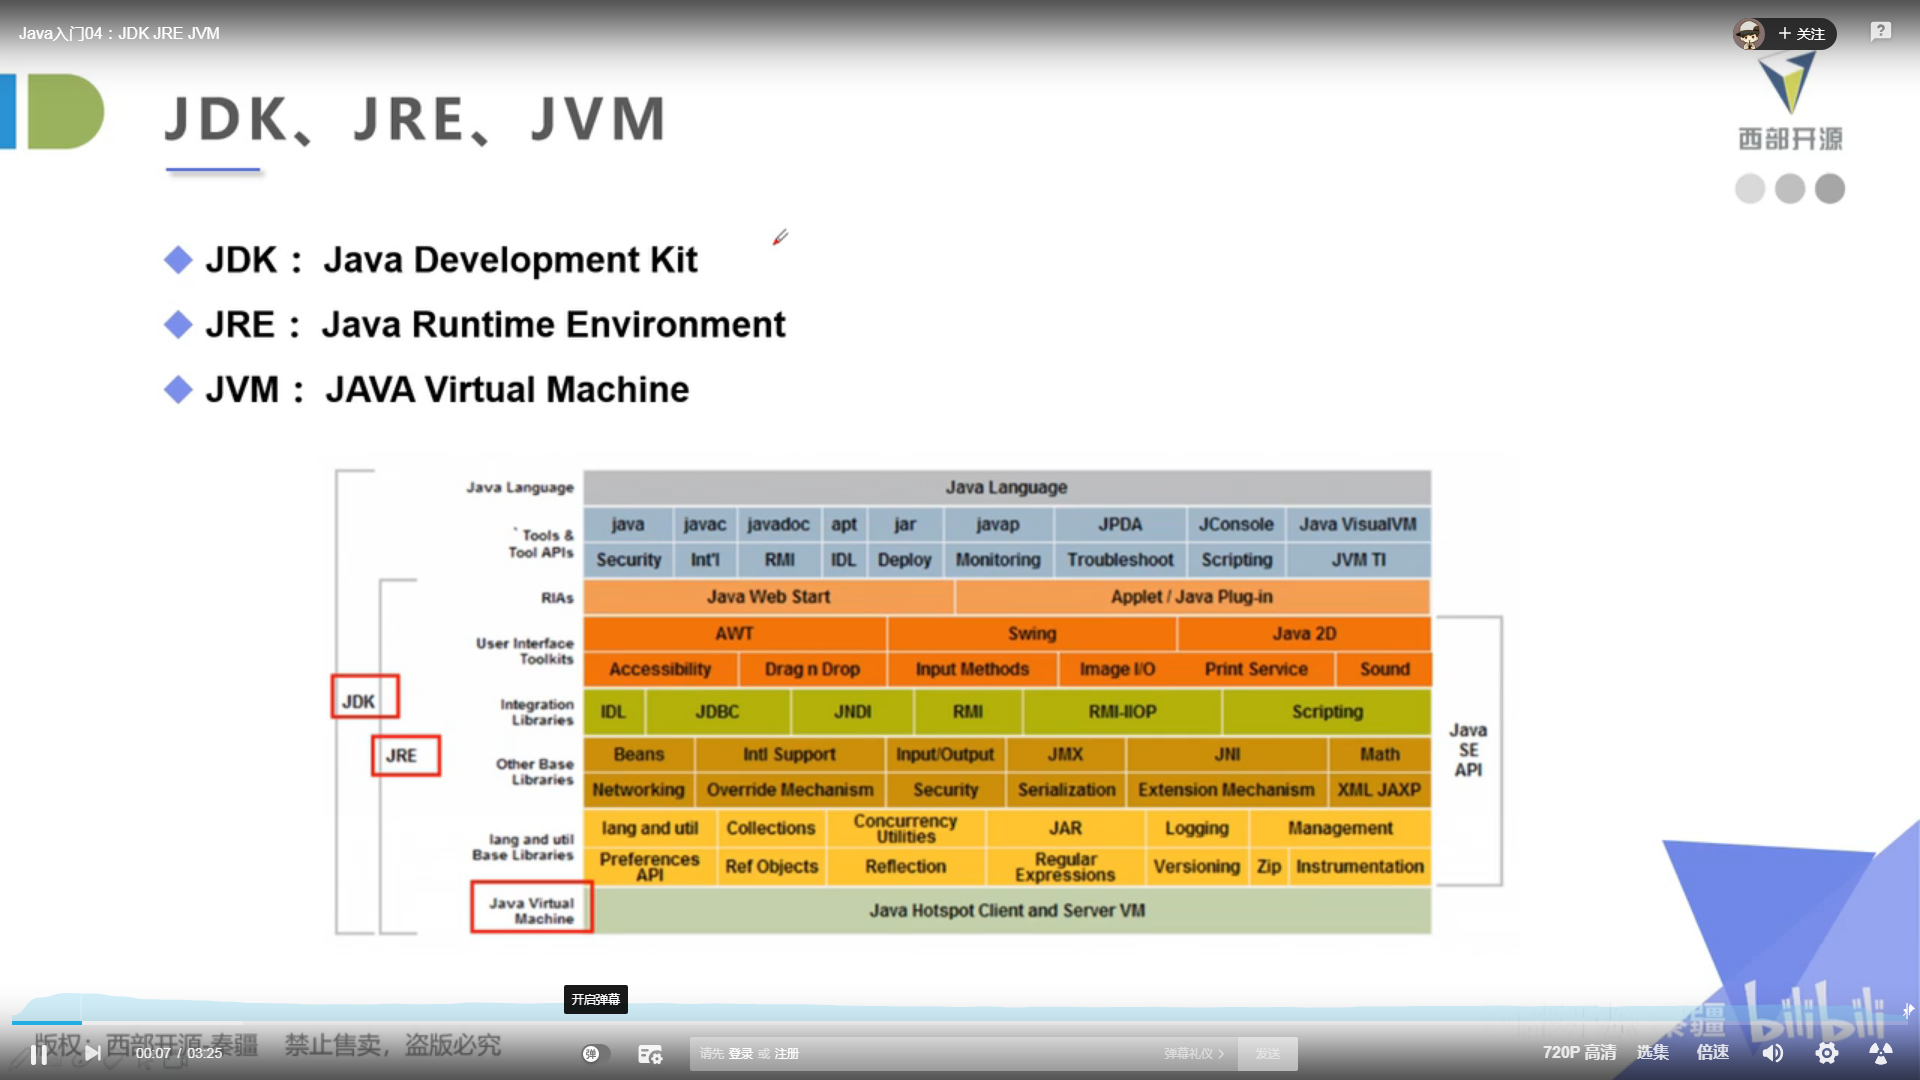This screenshot has height=1080, width=1920.
Task: Skip to the next video
Action: 92,1053
